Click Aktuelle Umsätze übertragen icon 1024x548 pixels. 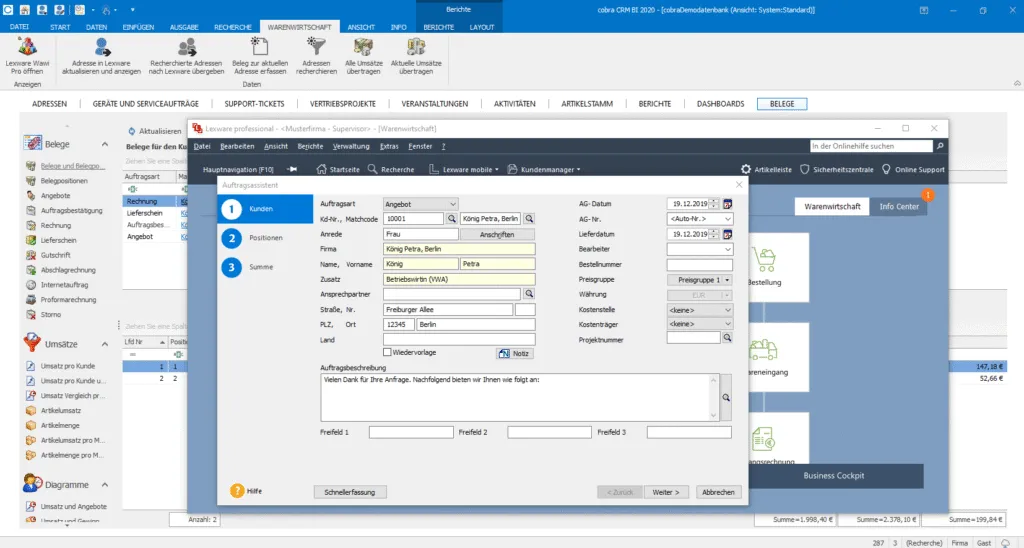tap(416, 47)
